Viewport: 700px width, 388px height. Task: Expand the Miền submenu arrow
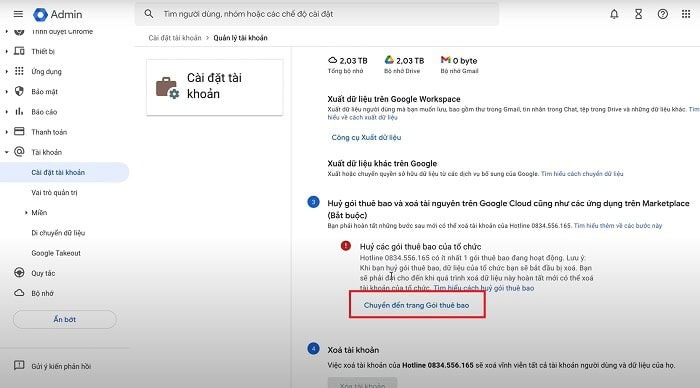(26, 213)
